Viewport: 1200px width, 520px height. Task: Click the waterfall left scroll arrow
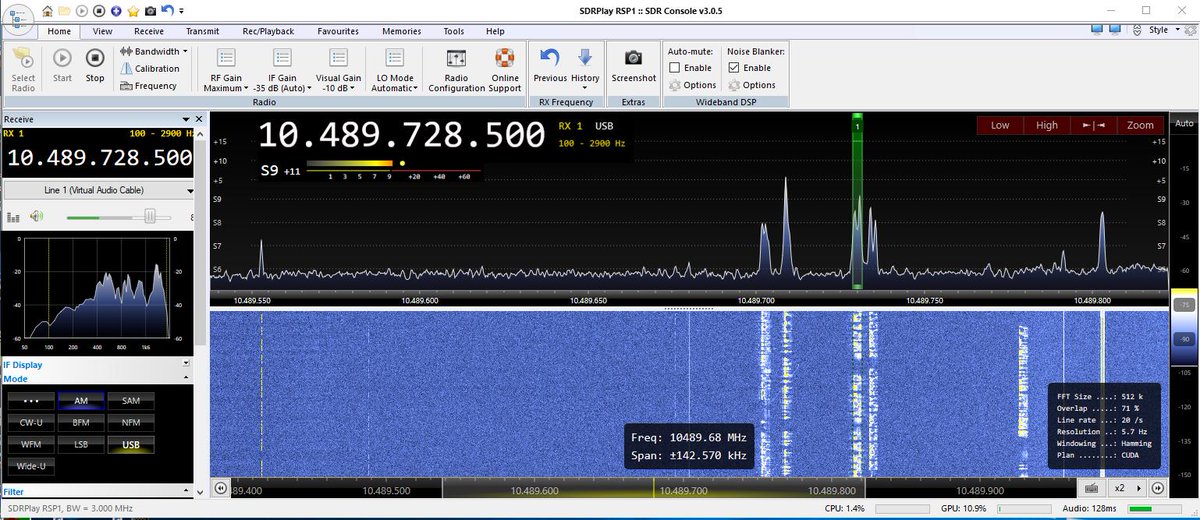pos(221,488)
